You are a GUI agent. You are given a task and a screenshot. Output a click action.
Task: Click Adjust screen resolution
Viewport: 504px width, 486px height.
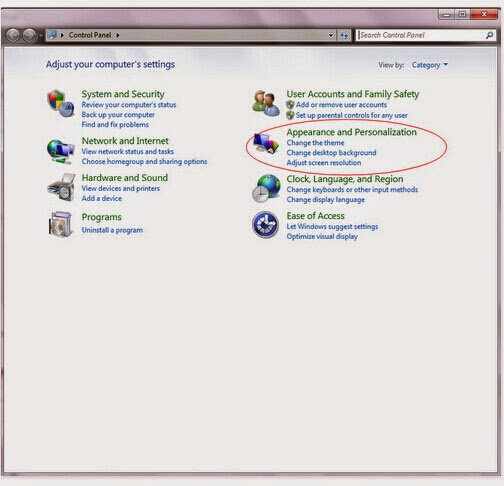[324, 163]
